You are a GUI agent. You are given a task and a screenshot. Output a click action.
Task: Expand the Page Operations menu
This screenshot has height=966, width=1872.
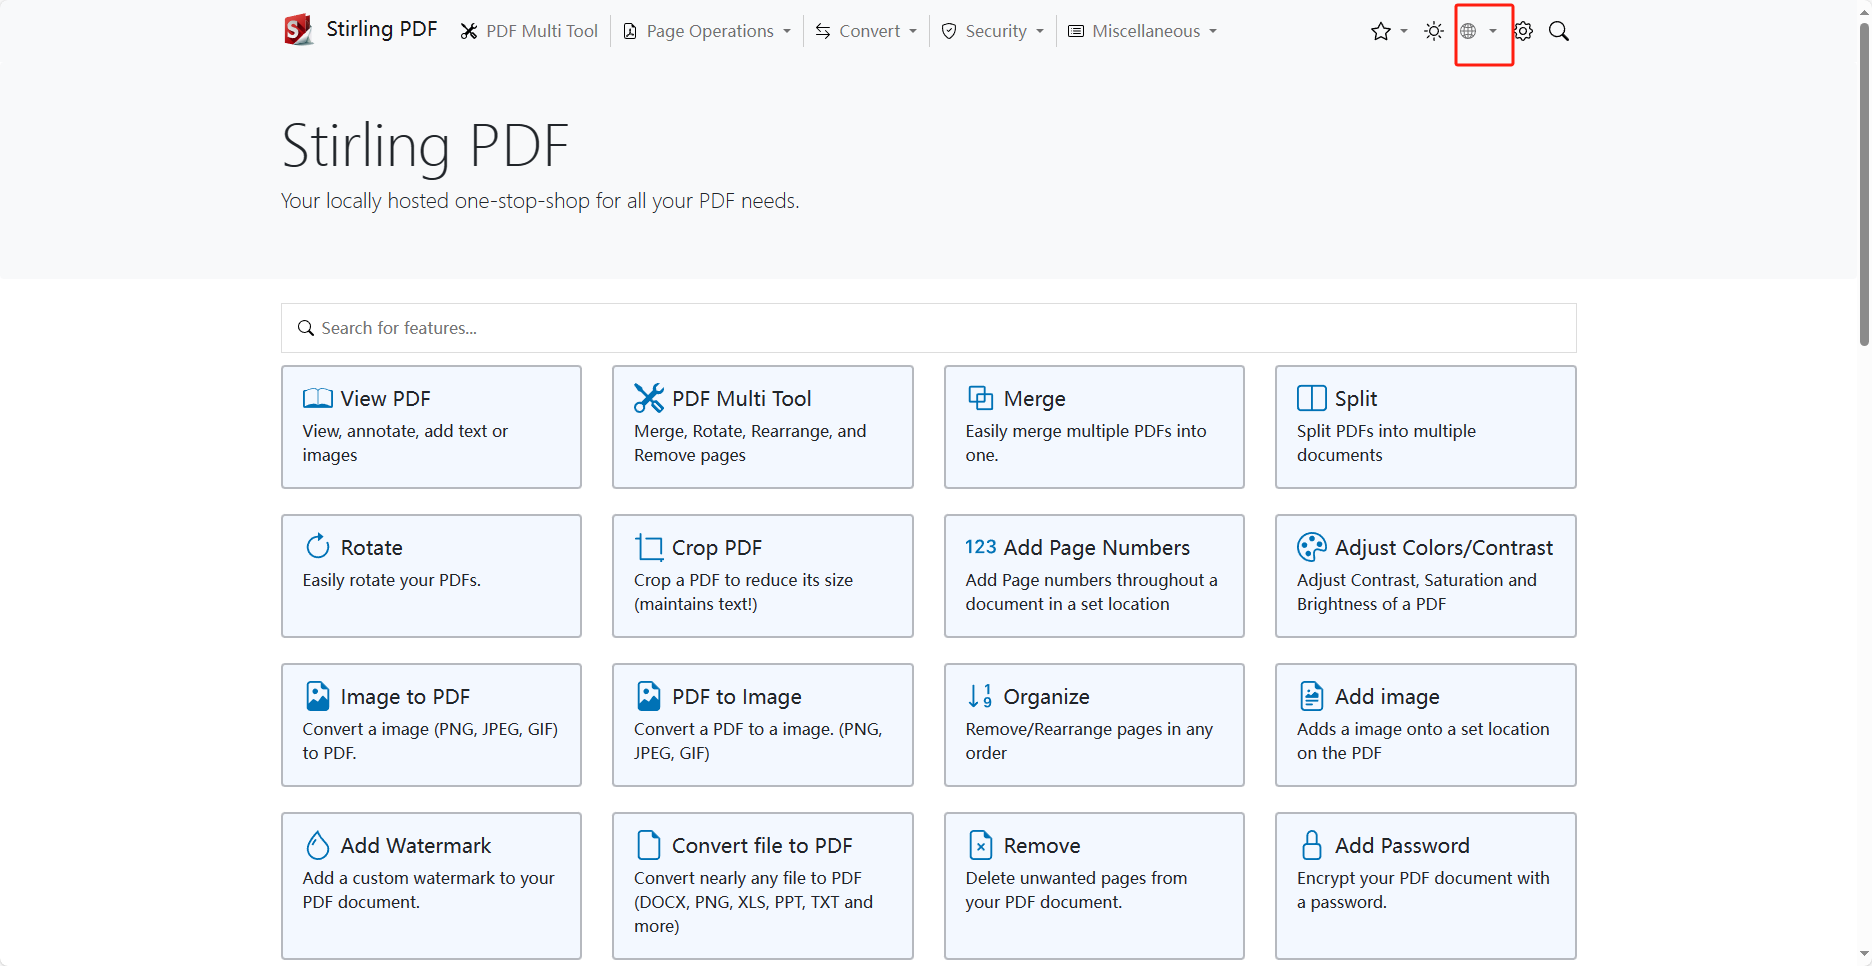pyautogui.click(x=707, y=31)
